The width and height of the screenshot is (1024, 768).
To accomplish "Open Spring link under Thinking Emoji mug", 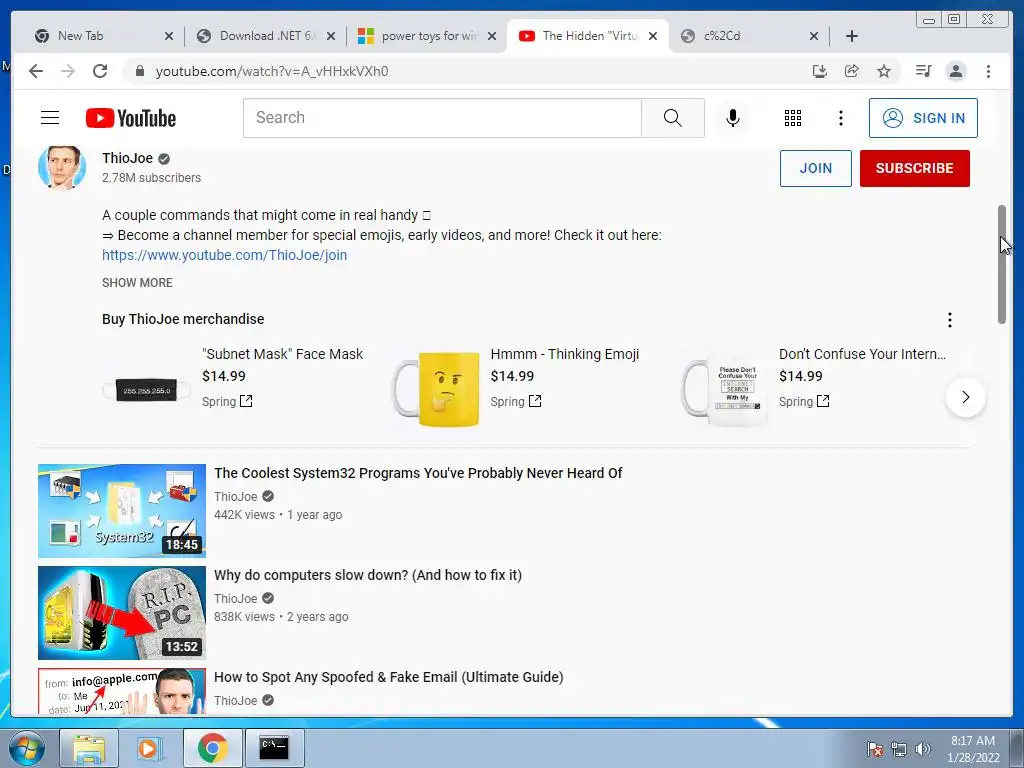I will 515,401.
